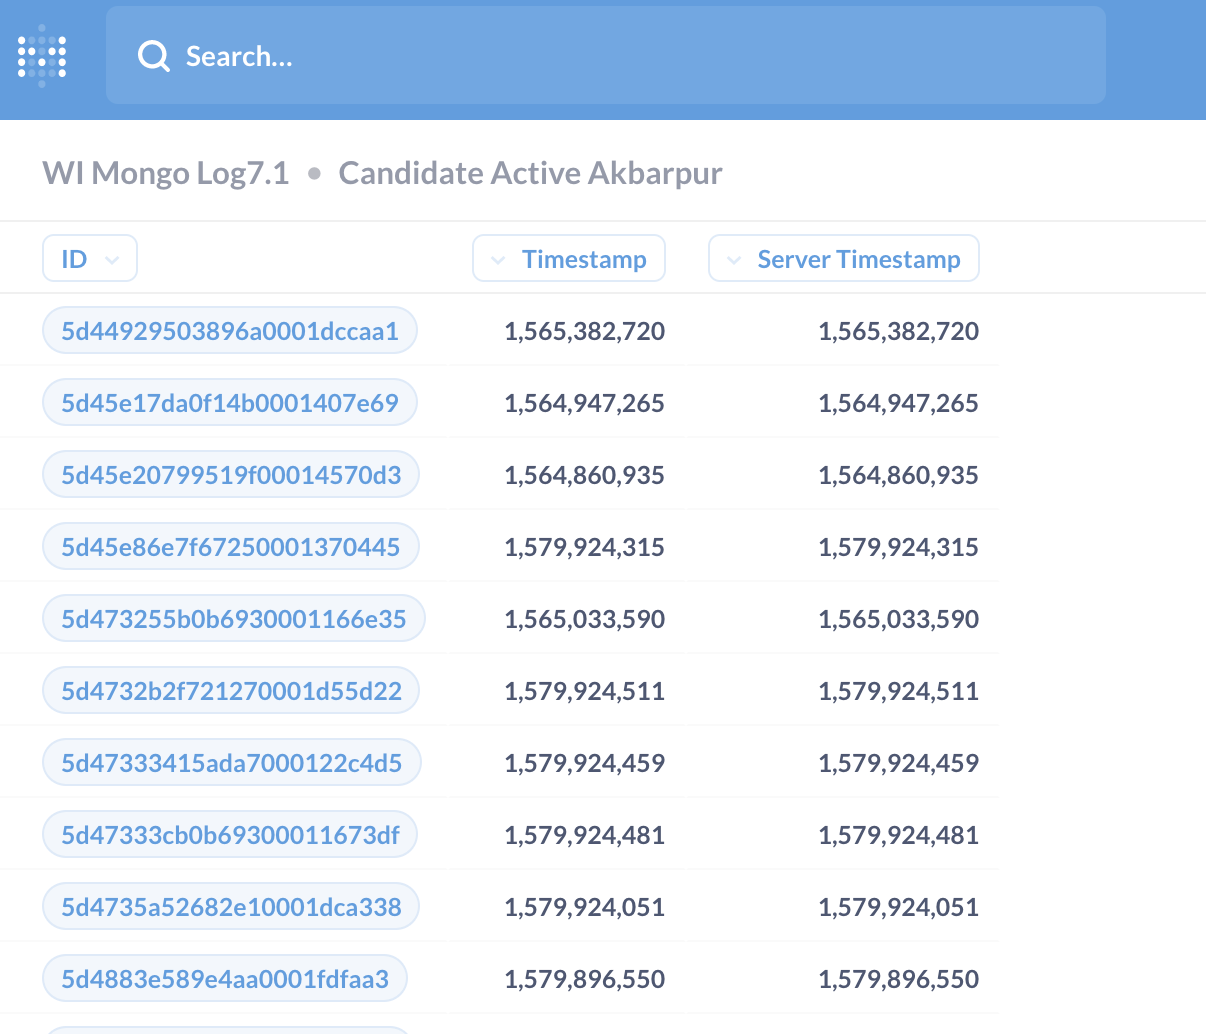
Task: Select Server Timestamp cell of row 5d45e86e7f67250001370445
Action: pyautogui.click(x=899, y=547)
